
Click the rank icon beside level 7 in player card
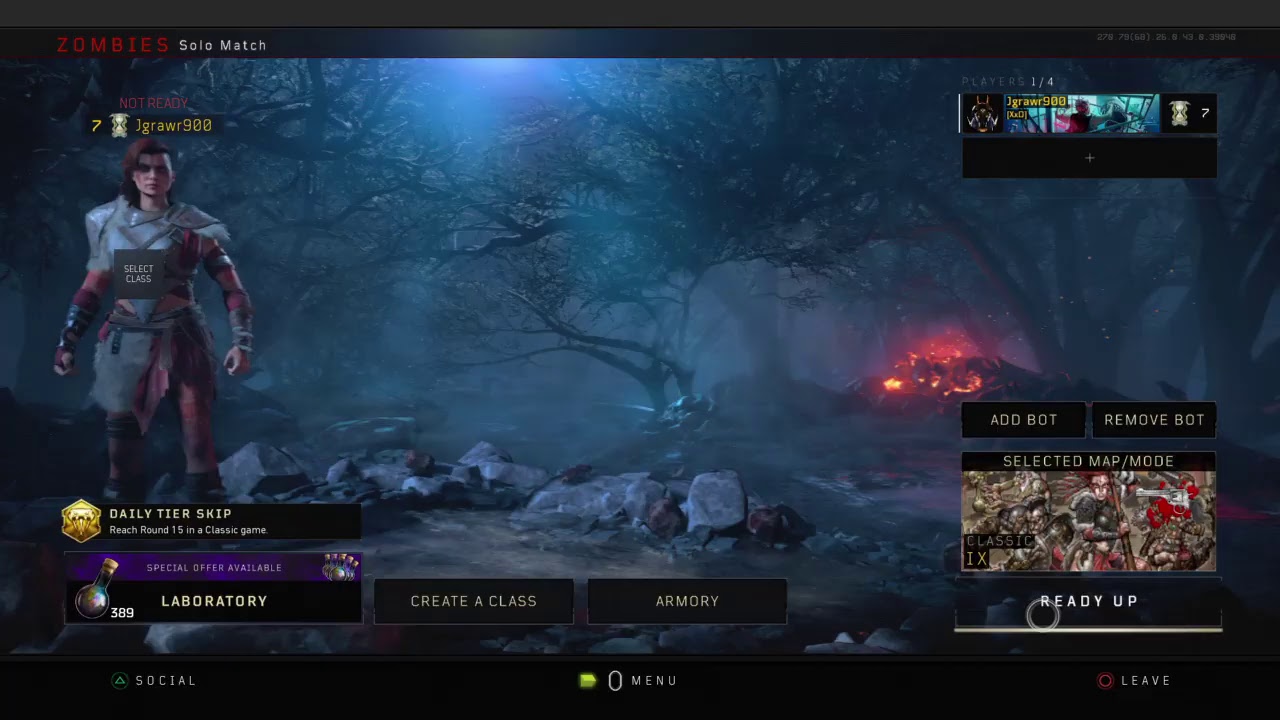[1179, 114]
